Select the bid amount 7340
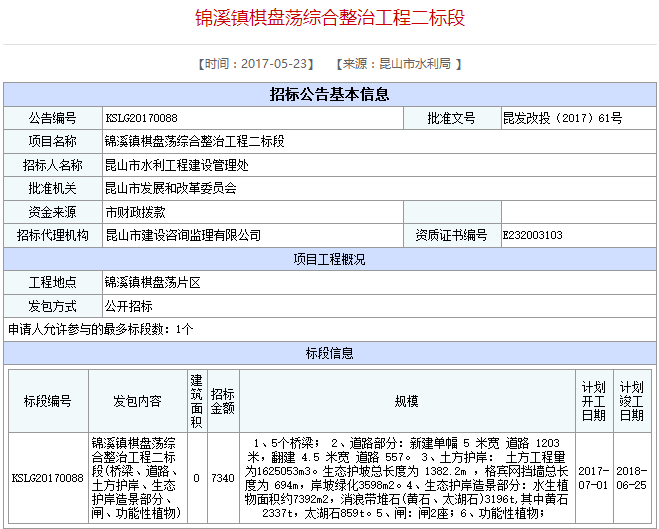 [x=223, y=478]
